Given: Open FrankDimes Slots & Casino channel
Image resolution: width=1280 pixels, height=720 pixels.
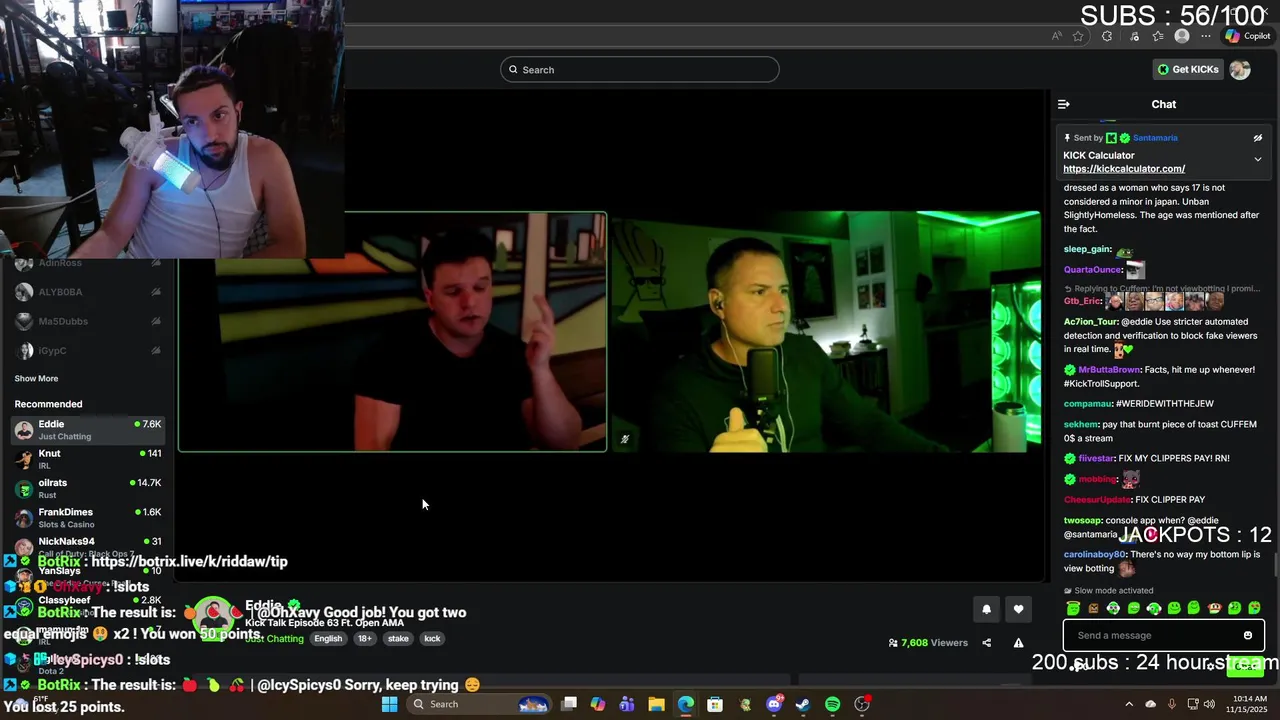Looking at the screenshot, I should [x=88, y=517].
